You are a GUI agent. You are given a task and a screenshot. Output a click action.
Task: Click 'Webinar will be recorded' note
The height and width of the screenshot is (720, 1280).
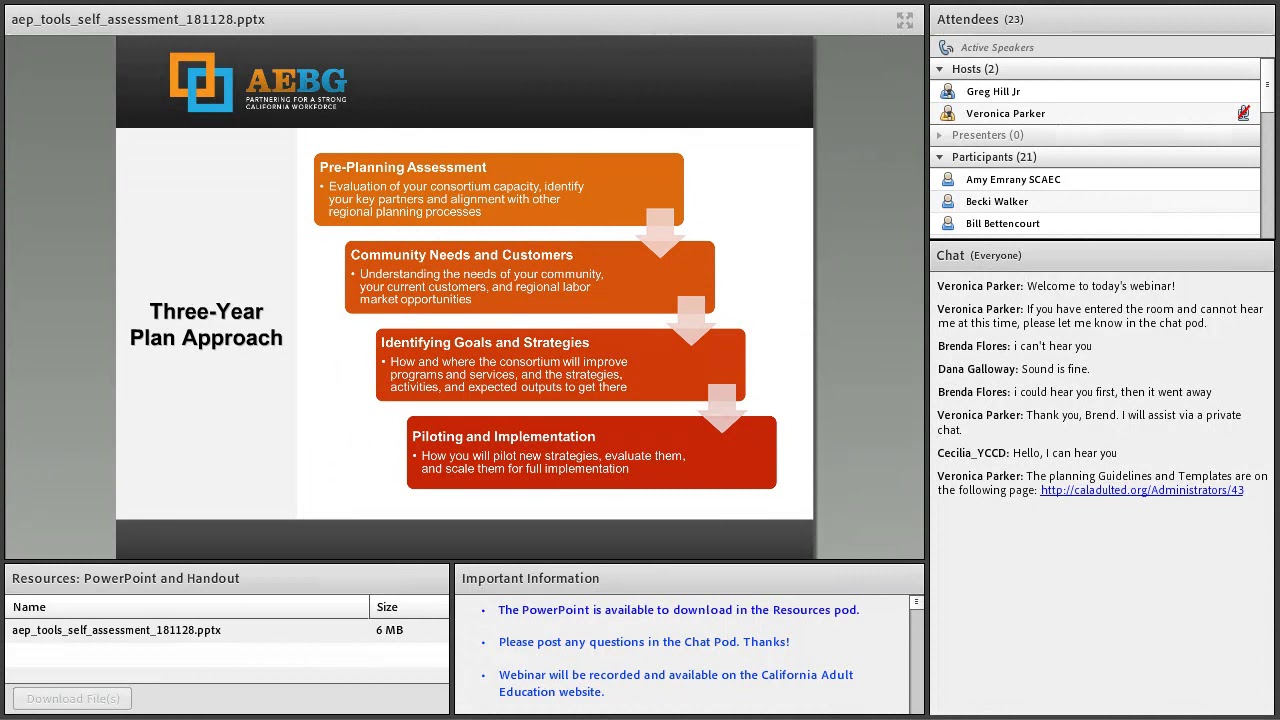point(676,683)
